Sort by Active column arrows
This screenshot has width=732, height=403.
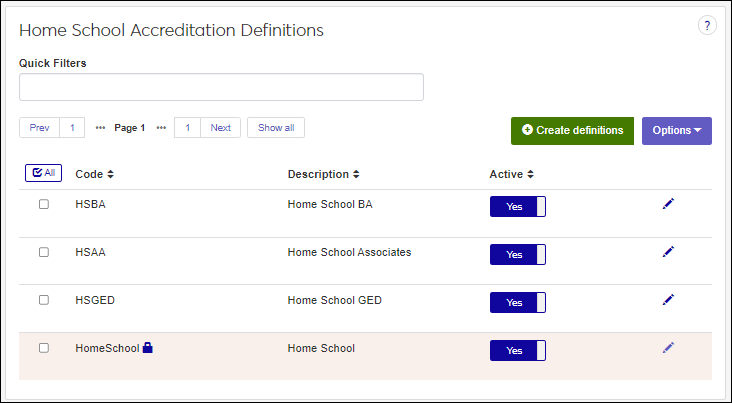(530, 174)
